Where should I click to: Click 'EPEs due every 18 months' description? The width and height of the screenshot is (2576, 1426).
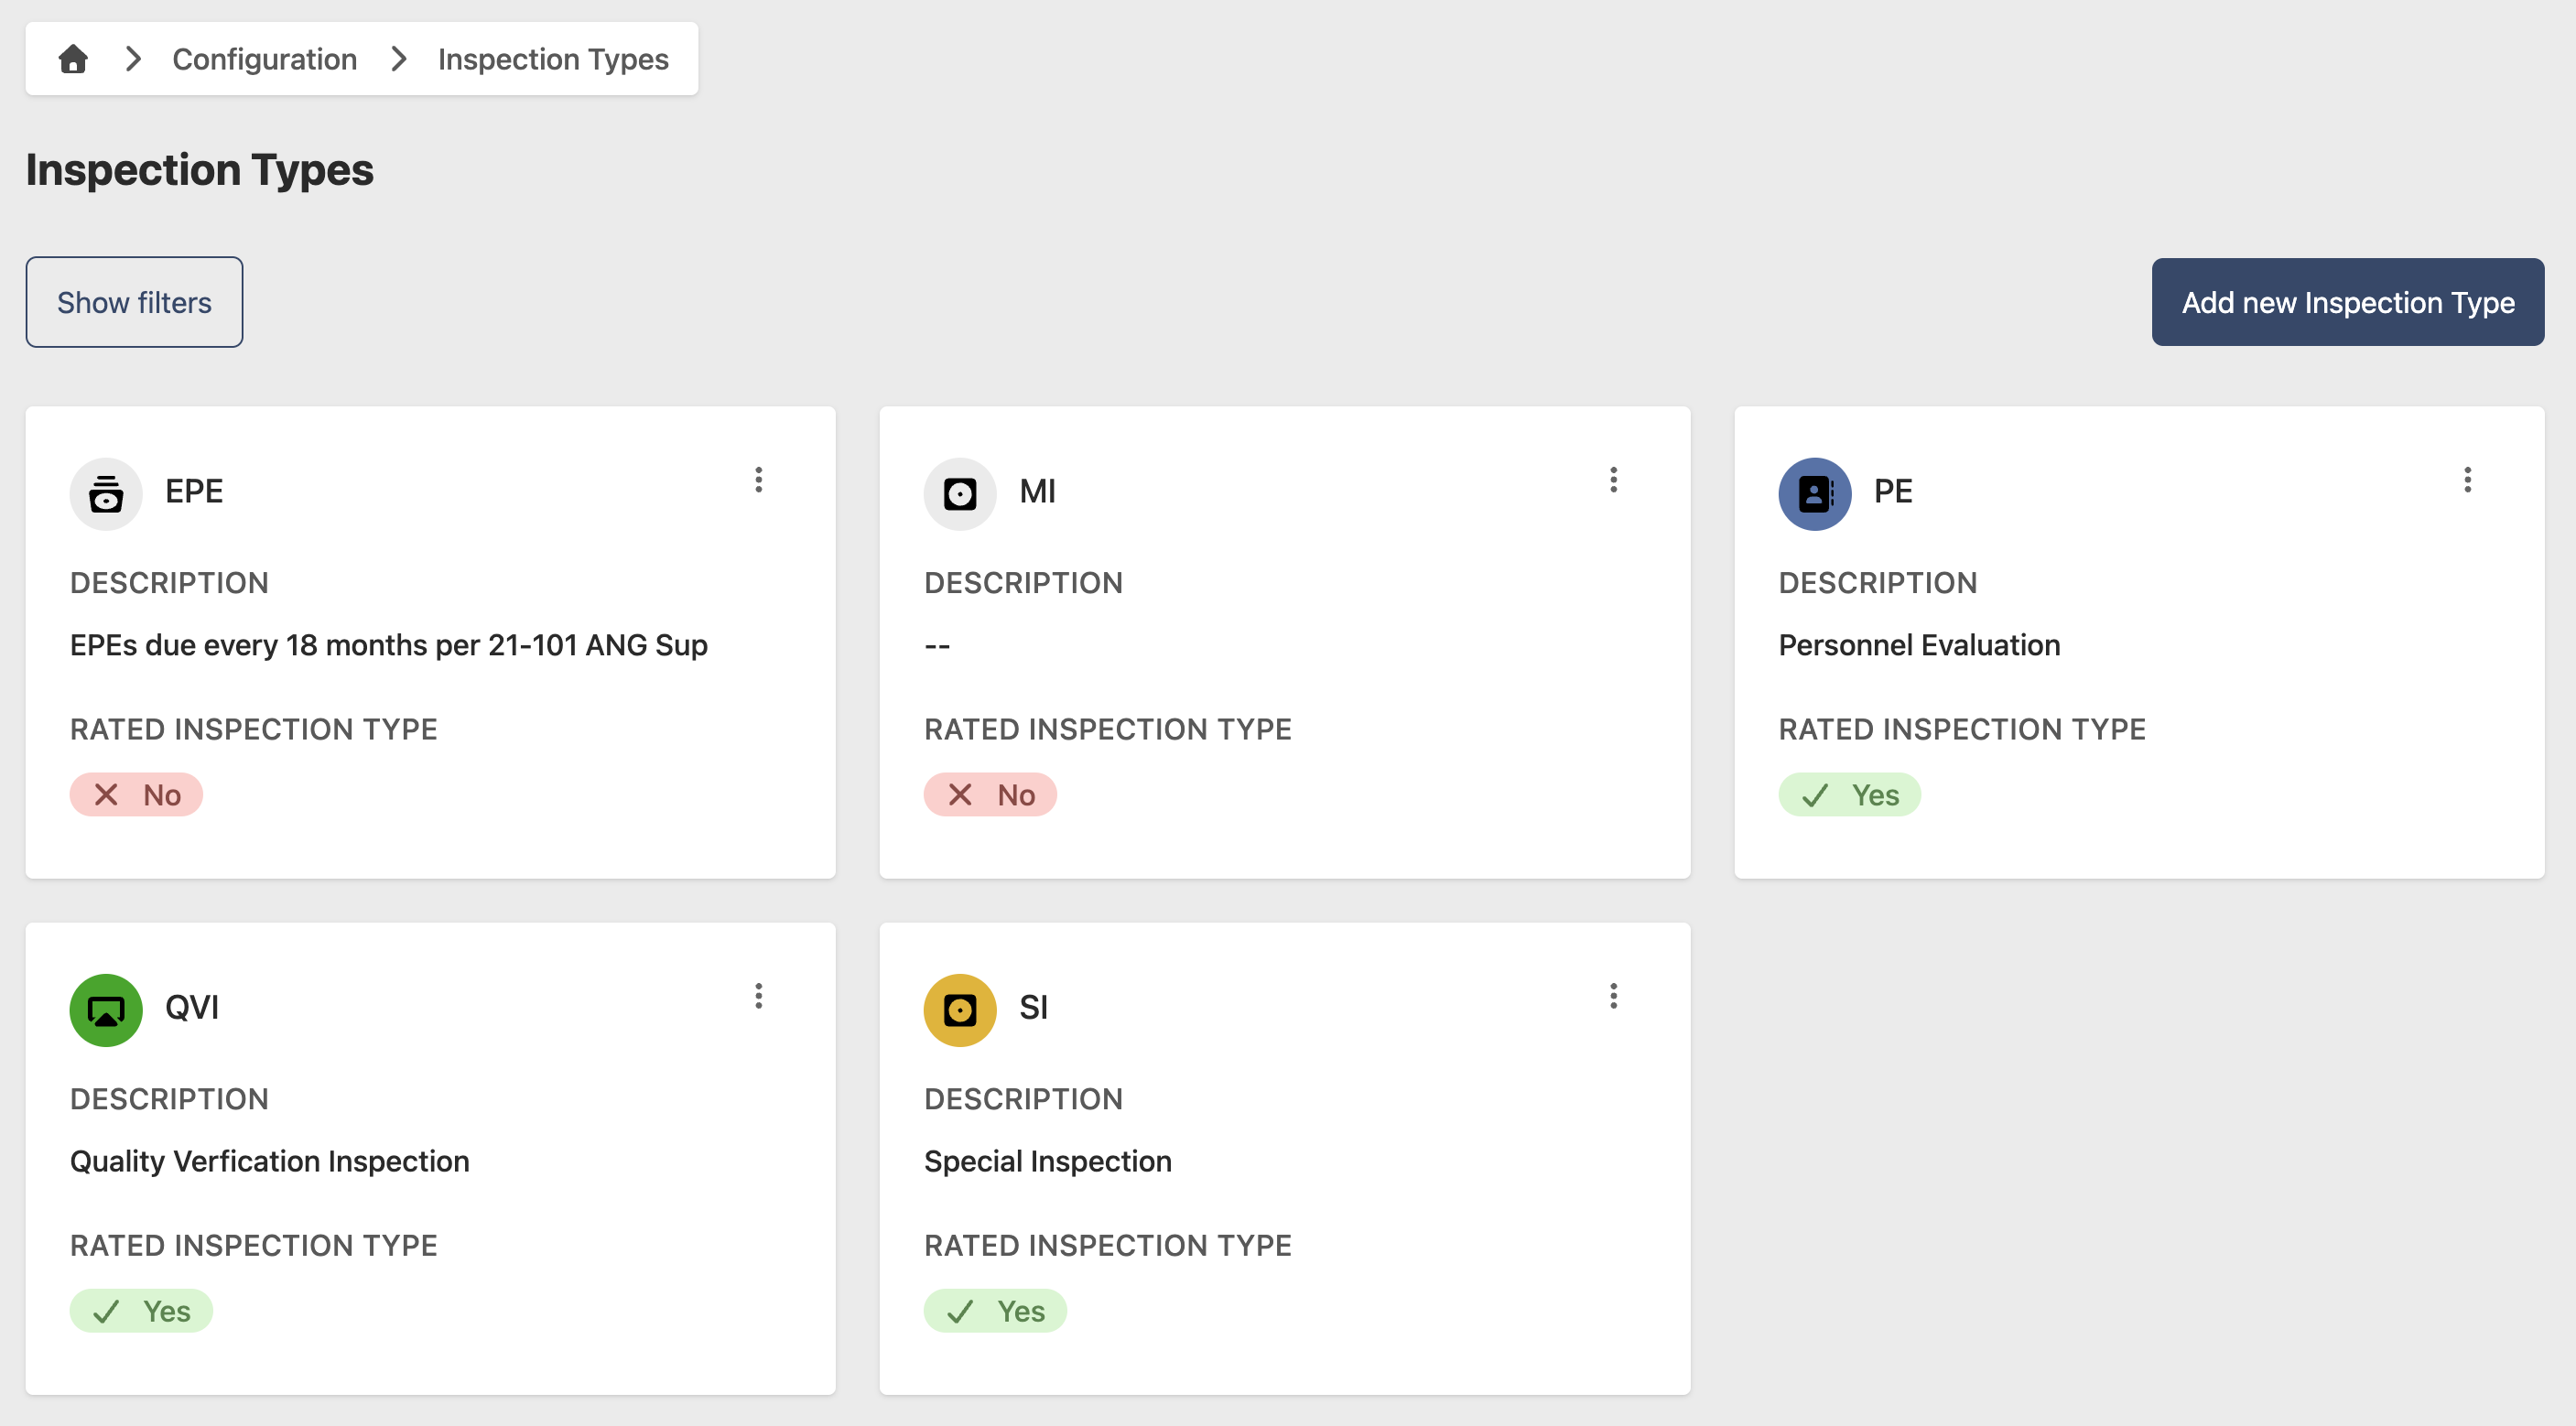[x=389, y=645]
